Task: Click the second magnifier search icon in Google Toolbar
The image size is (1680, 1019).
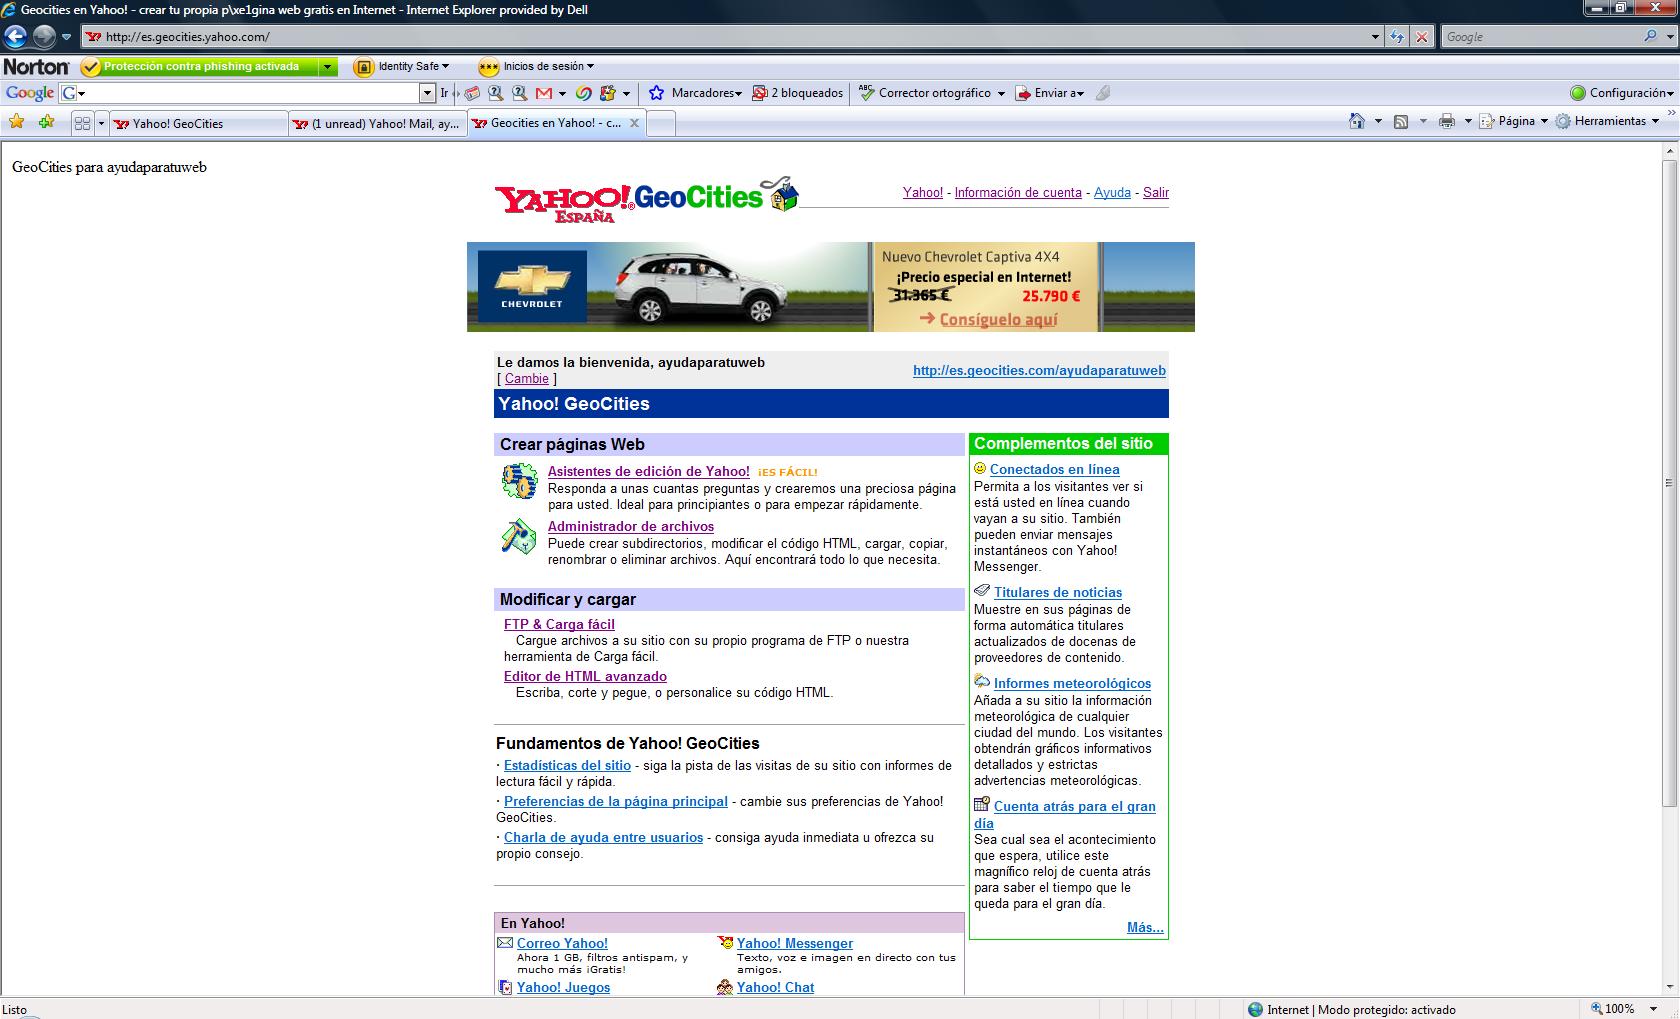Action: (x=519, y=93)
